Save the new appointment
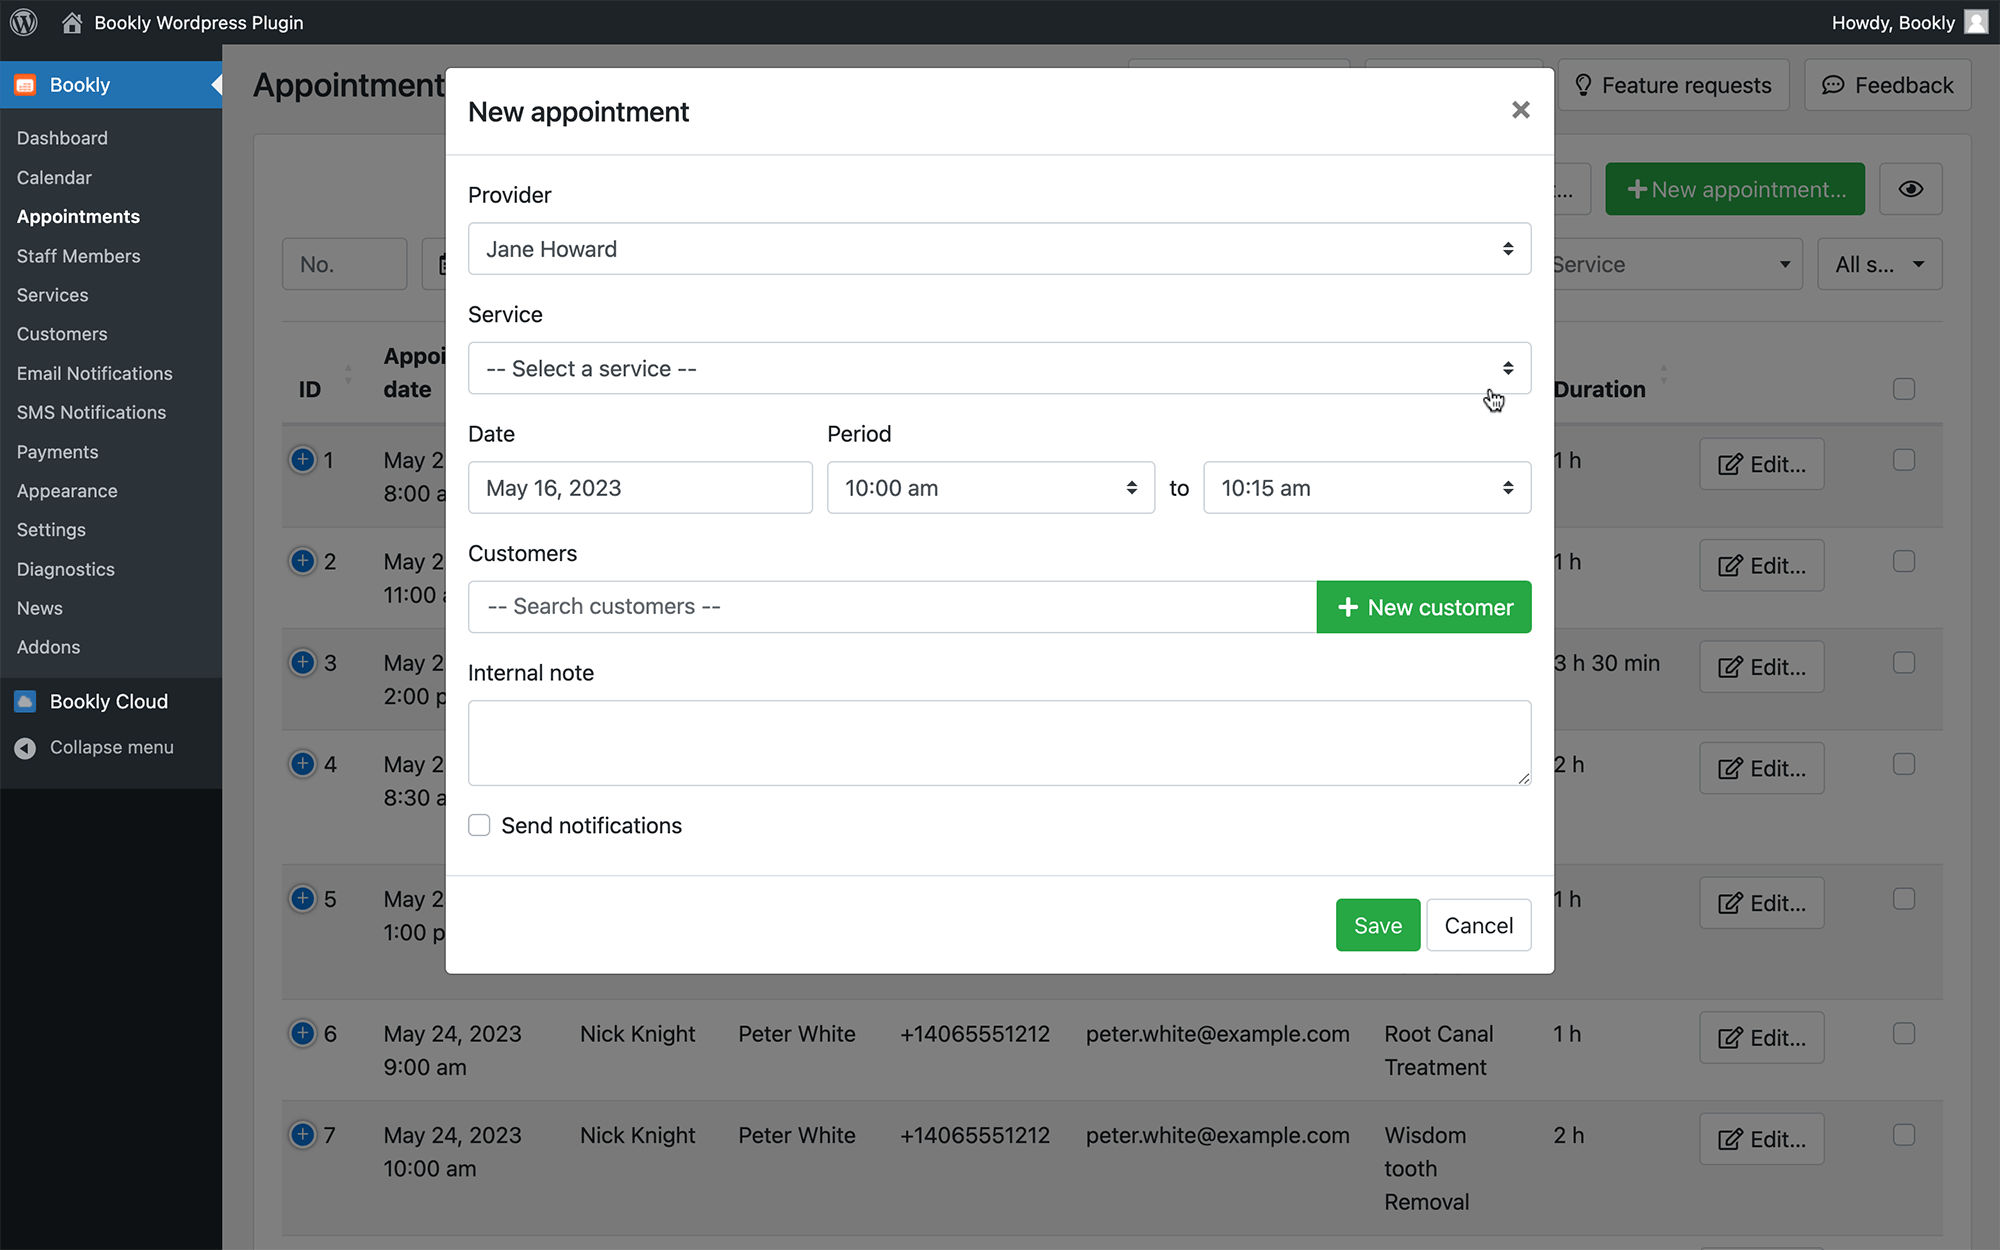 [x=1378, y=925]
